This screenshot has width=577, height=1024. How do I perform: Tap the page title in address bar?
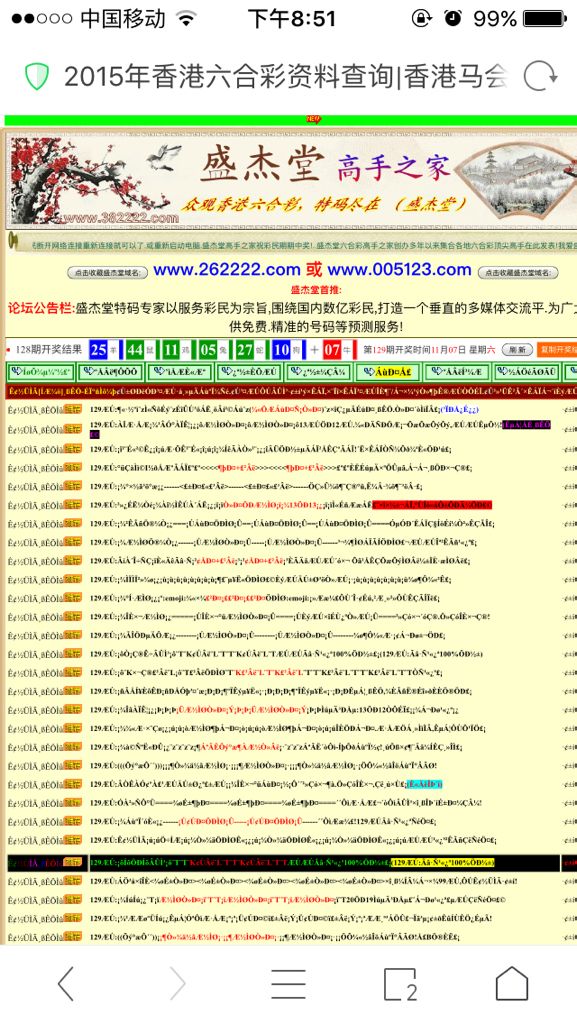285,76
